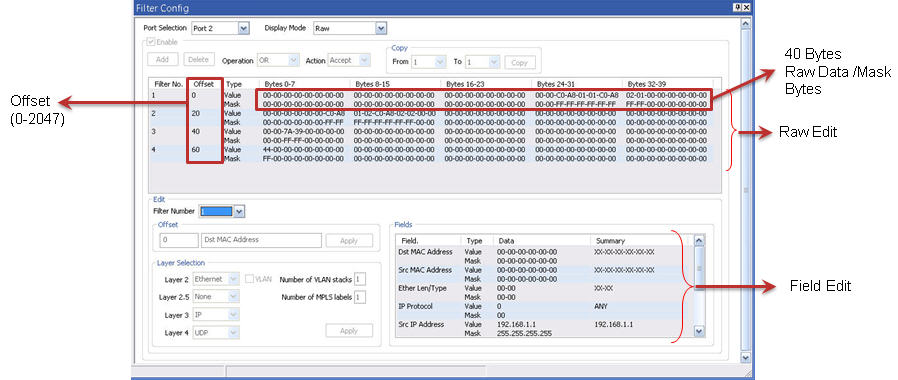Click the Bytes 32-39 column header
The image size is (898, 380).
coord(667,84)
